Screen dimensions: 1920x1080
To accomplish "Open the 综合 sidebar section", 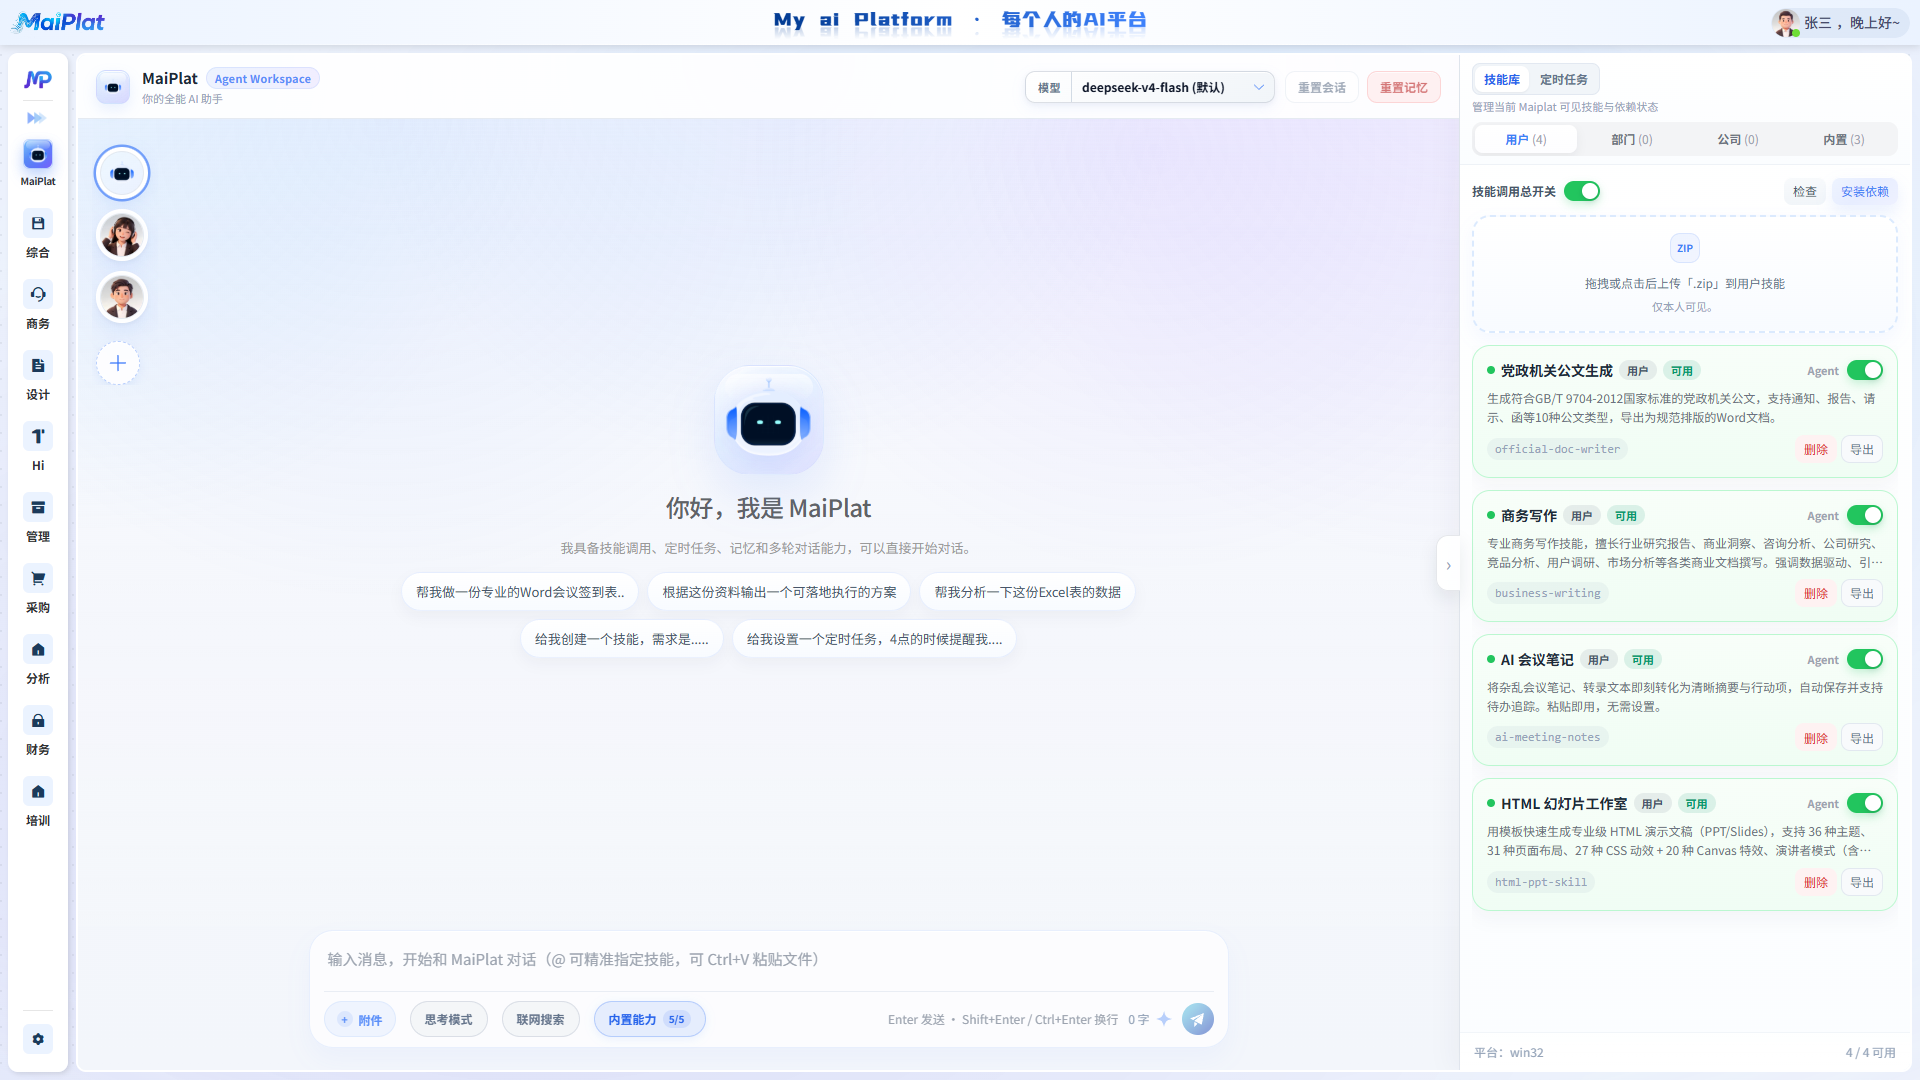I will coord(38,235).
